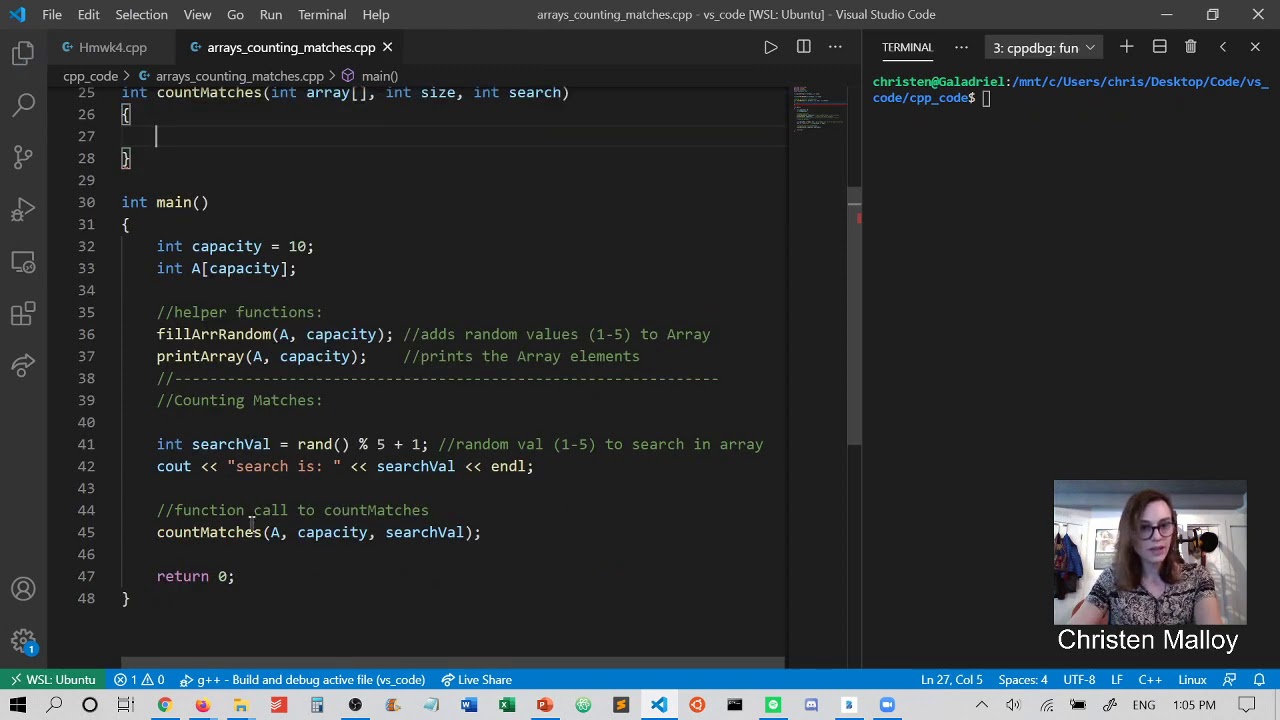The width and height of the screenshot is (1280, 720).
Task: Split the editor to the right
Action: pyautogui.click(x=803, y=47)
